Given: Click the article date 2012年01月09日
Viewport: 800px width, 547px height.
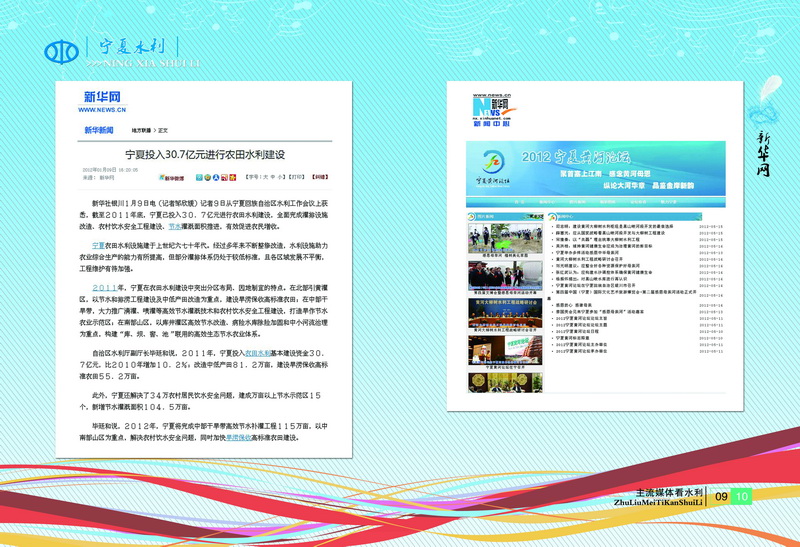Looking at the screenshot, I should (x=99, y=170).
